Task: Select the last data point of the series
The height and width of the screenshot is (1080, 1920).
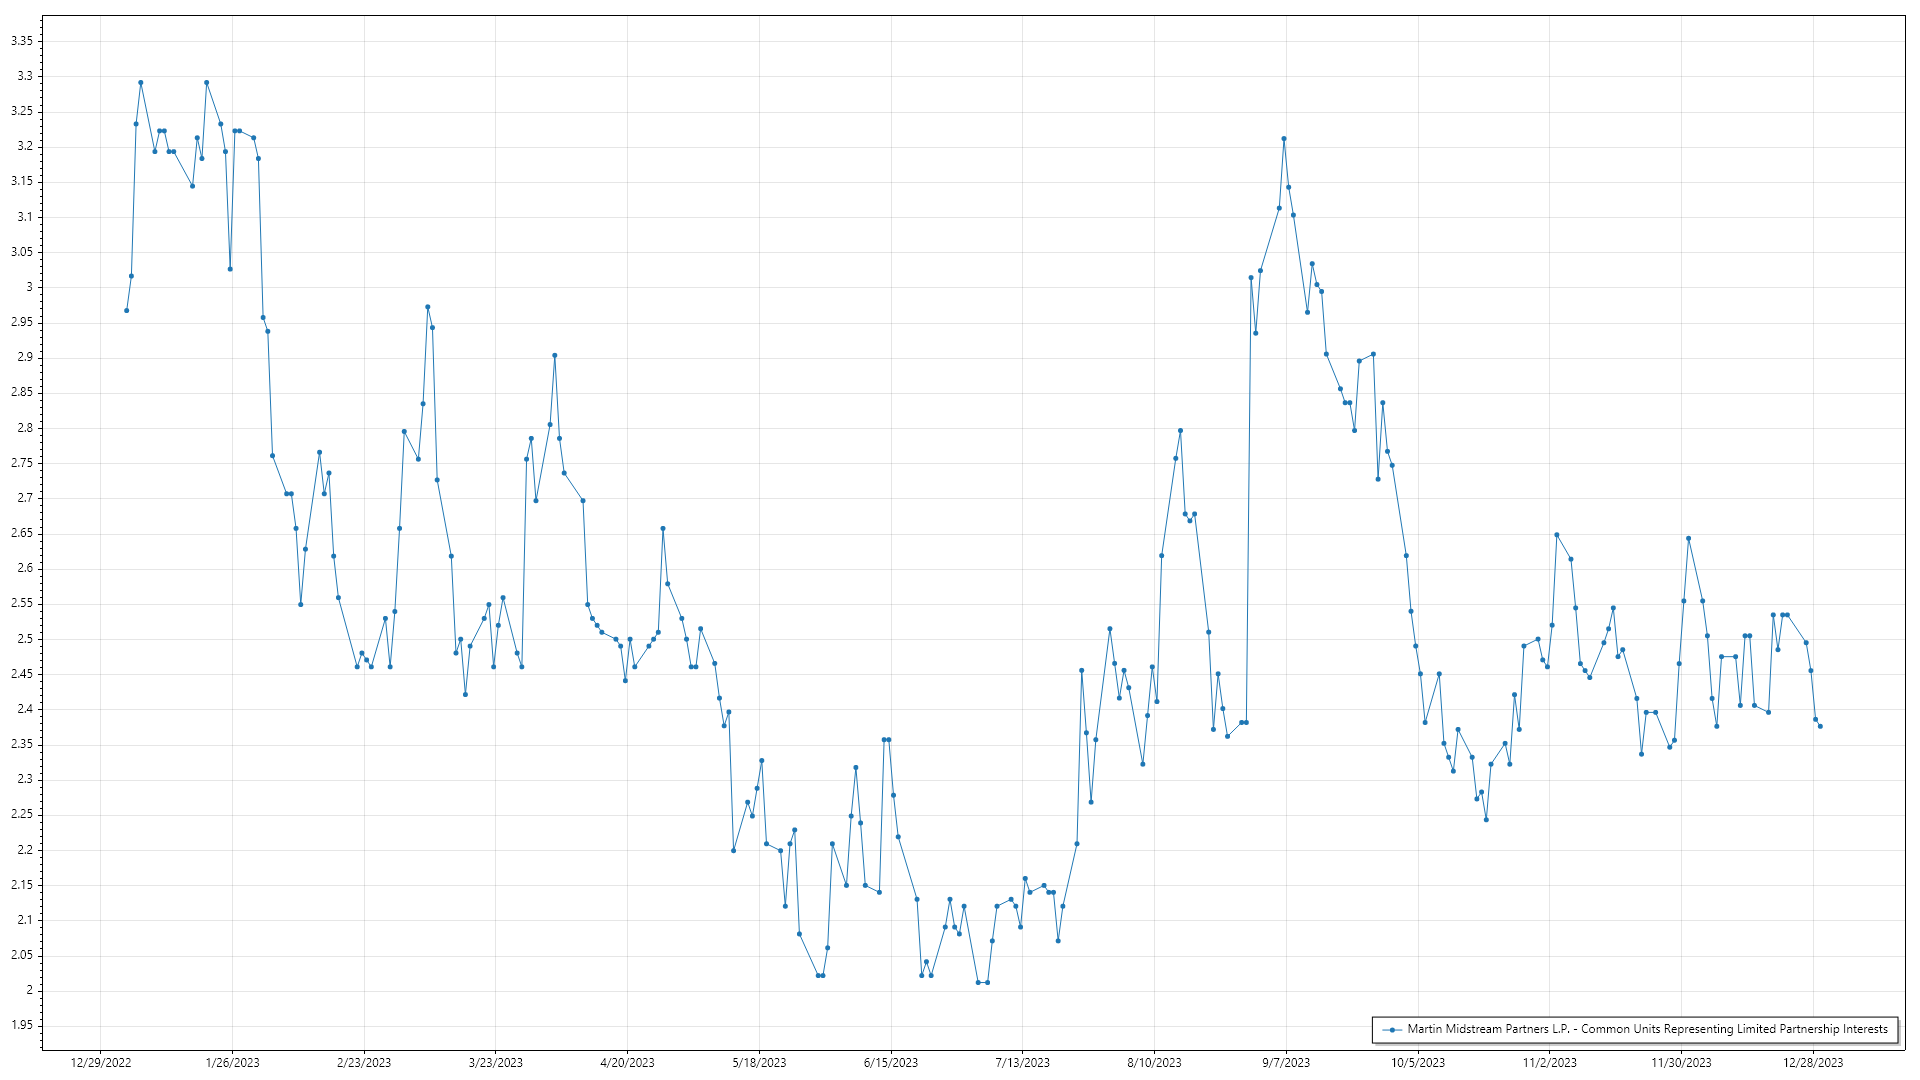Action: click(x=1820, y=727)
